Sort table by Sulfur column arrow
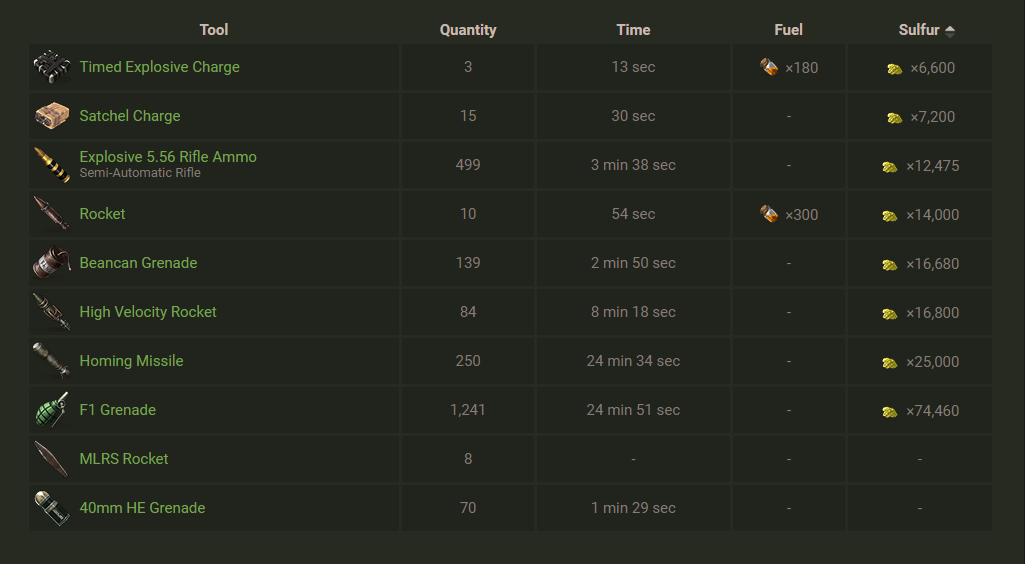Screen dimensions: 1025x564 pos(949,30)
